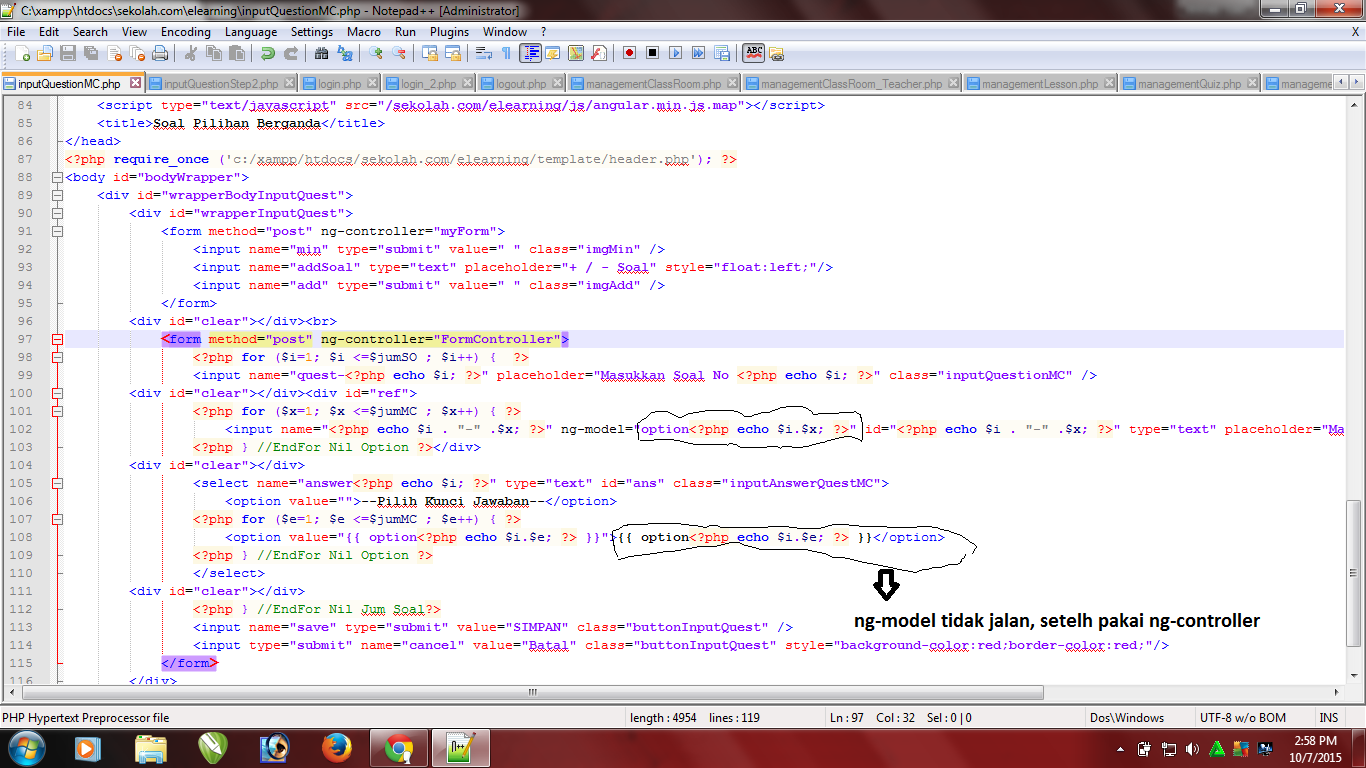
Task: Toggle INS insert mode in status bar
Action: tap(1329, 717)
